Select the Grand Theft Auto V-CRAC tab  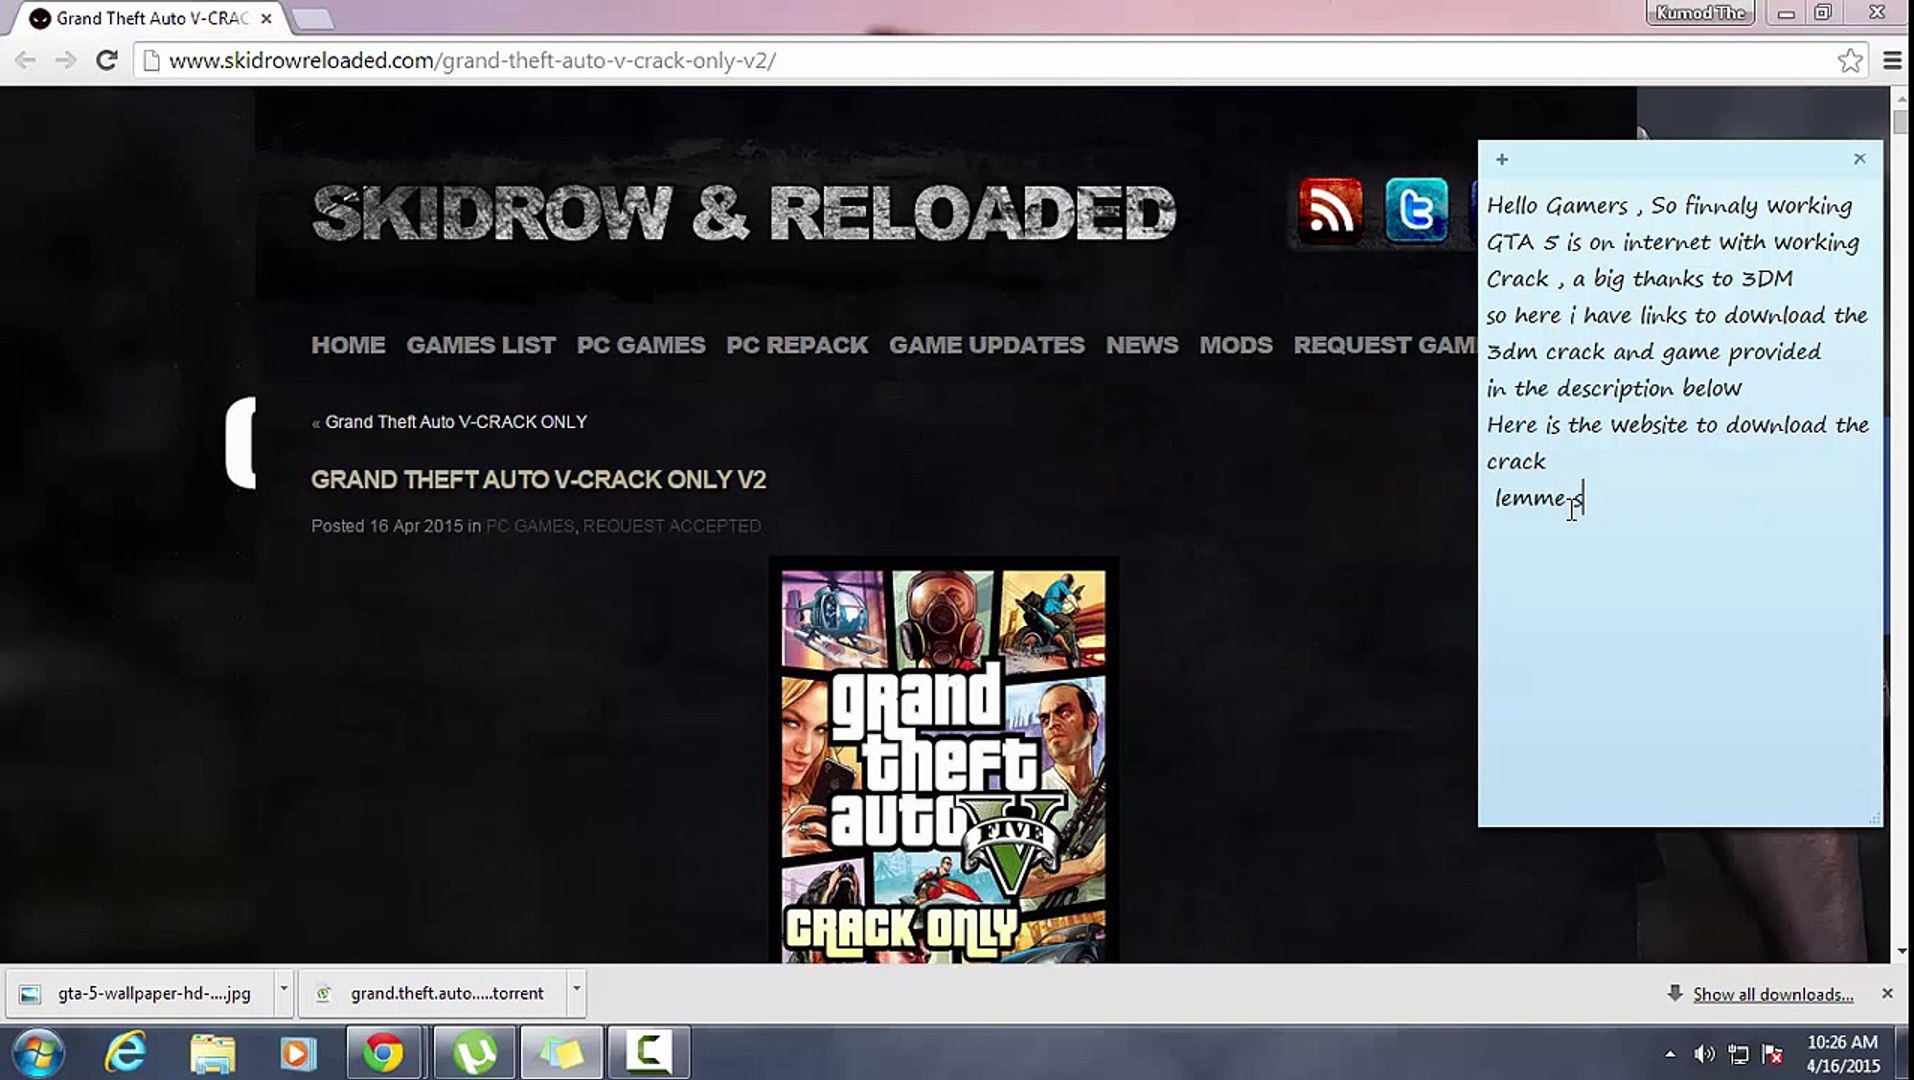(150, 18)
